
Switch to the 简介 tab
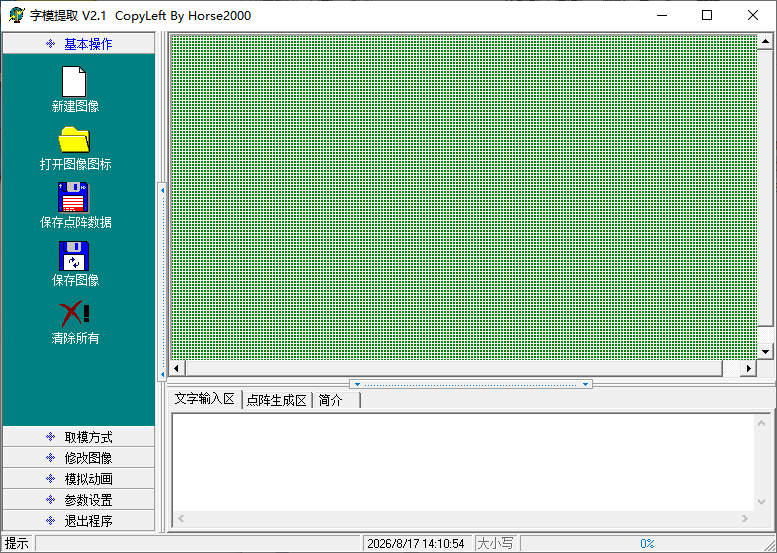coord(335,400)
